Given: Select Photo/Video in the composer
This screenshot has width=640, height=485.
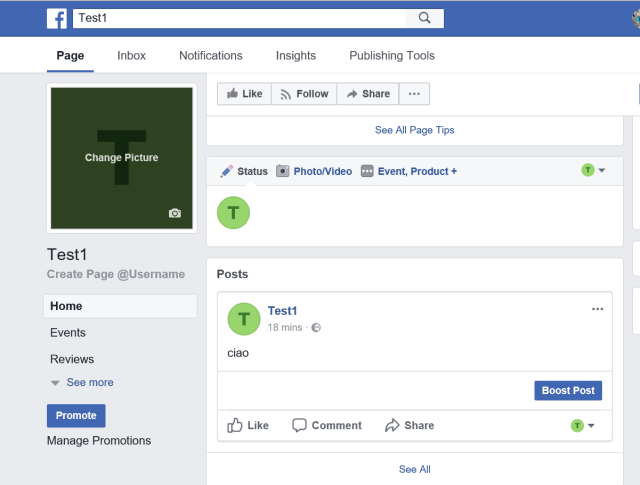Looking at the screenshot, I should pyautogui.click(x=314, y=171).
